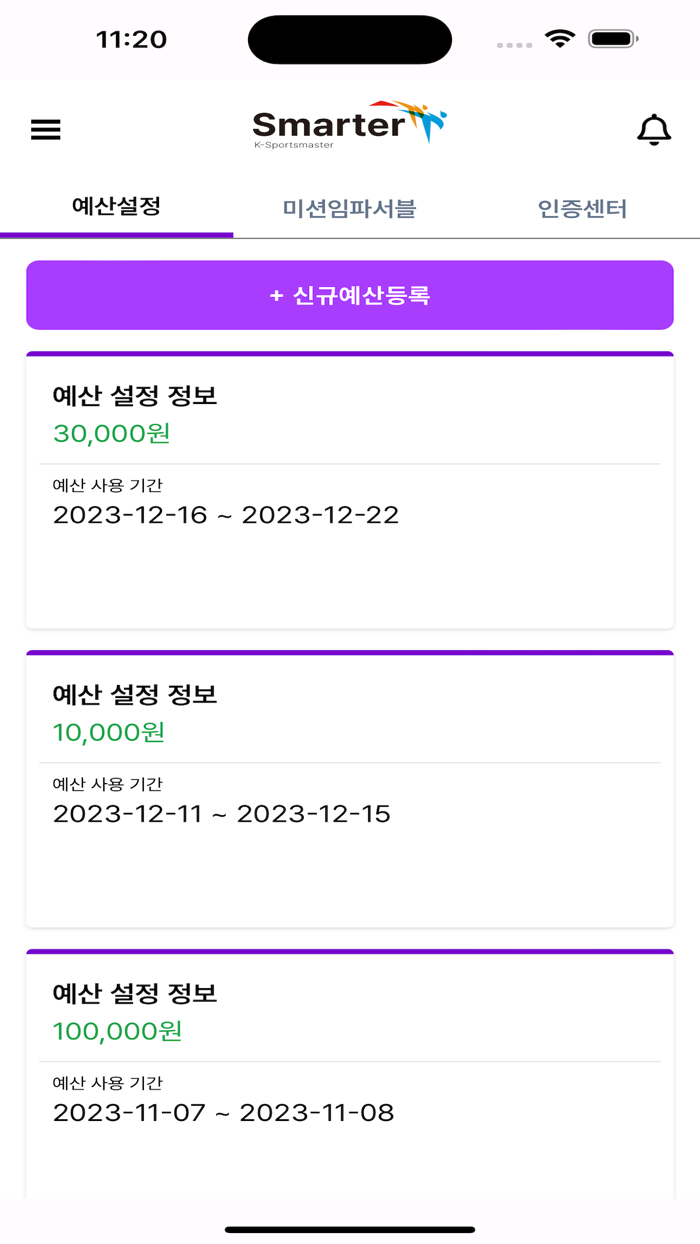The image size is (700, 1244).
Task: Select the 2023-12-11 ~ 2023-12-15 date range
Action: coord(222,813)
